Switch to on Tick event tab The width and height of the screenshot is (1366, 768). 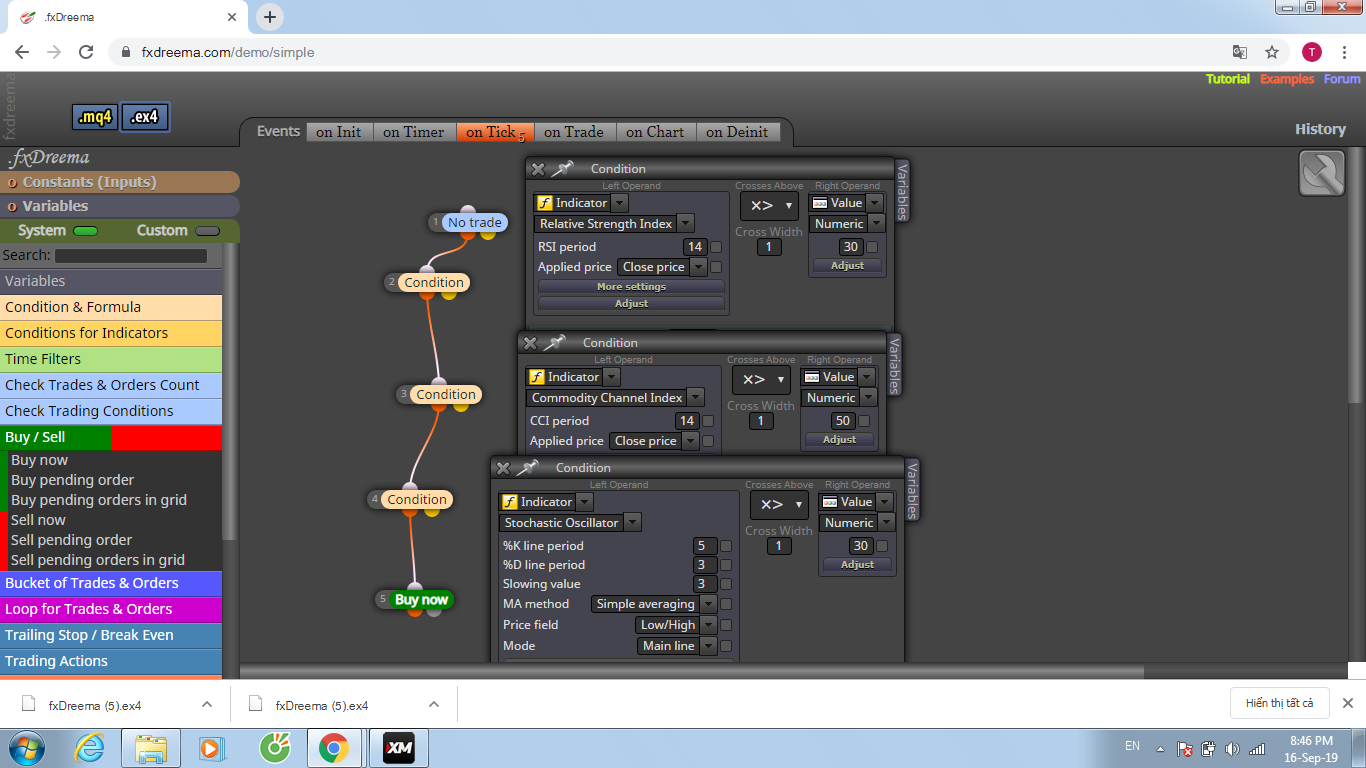click(x=495, y=132)
